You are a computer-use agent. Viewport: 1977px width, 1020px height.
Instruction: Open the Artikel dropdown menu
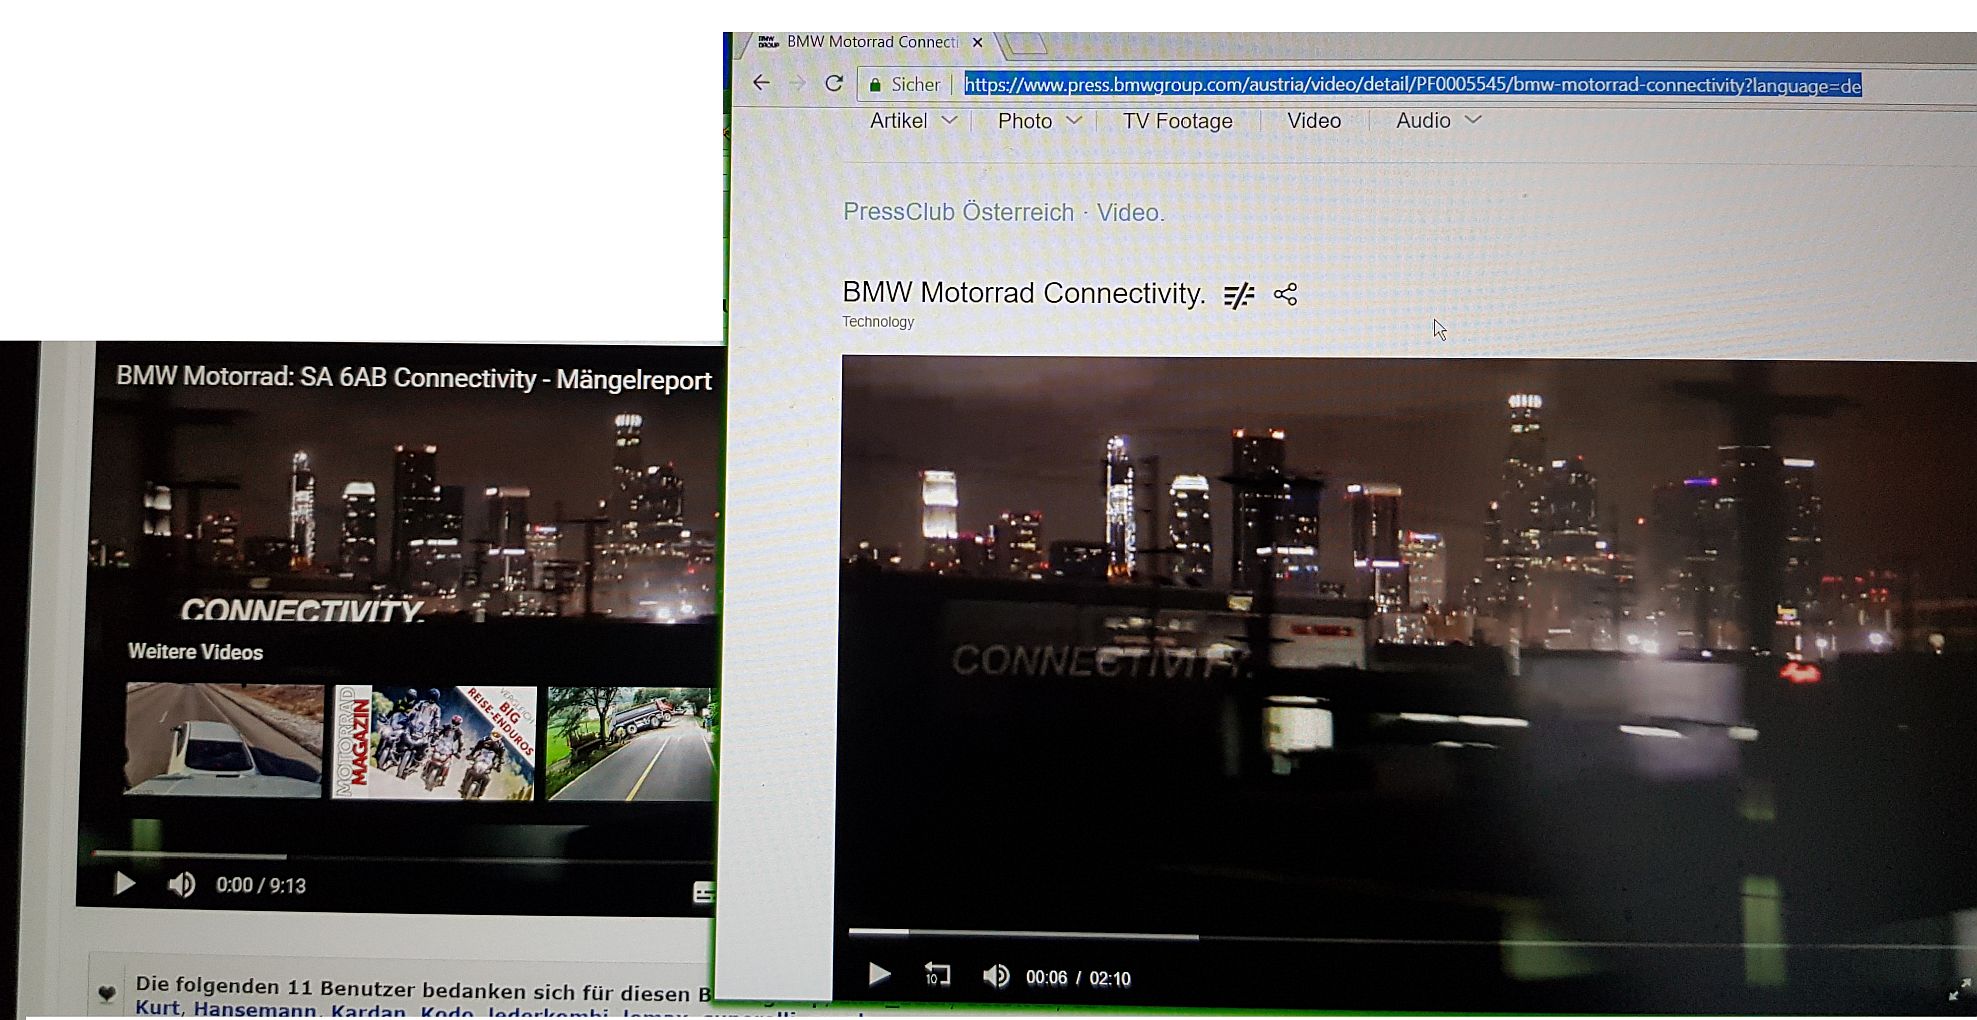click(x=913, y=121)
